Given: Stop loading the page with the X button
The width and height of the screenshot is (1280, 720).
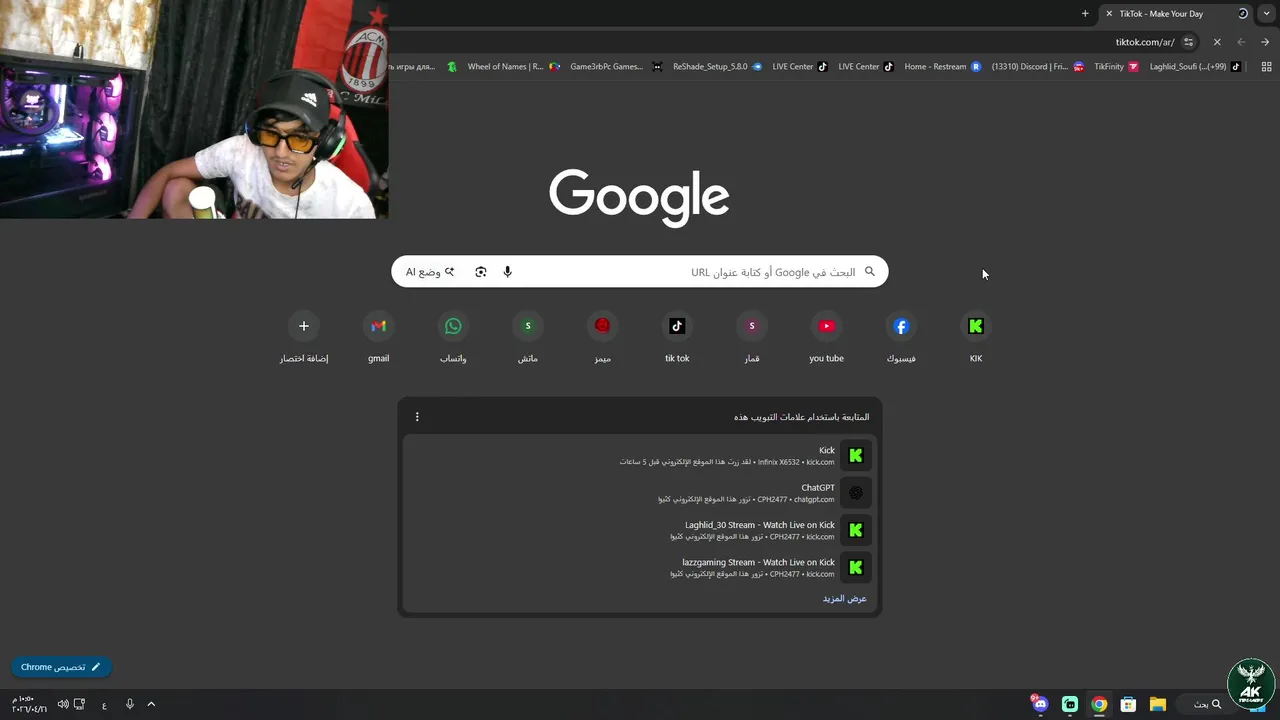Looking at the screenshot, I should 1217,42.
